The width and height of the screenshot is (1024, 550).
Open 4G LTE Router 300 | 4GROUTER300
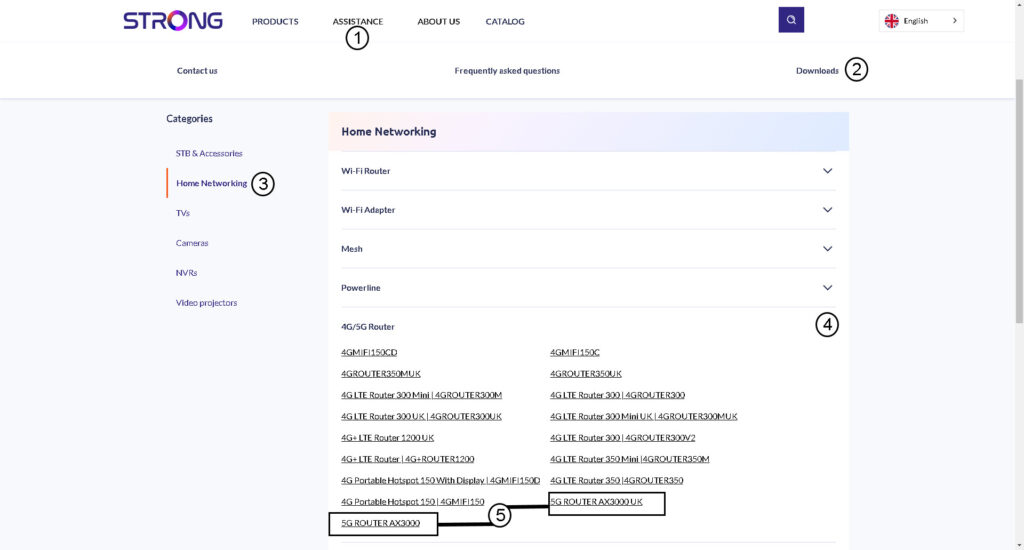coord(617,395)
